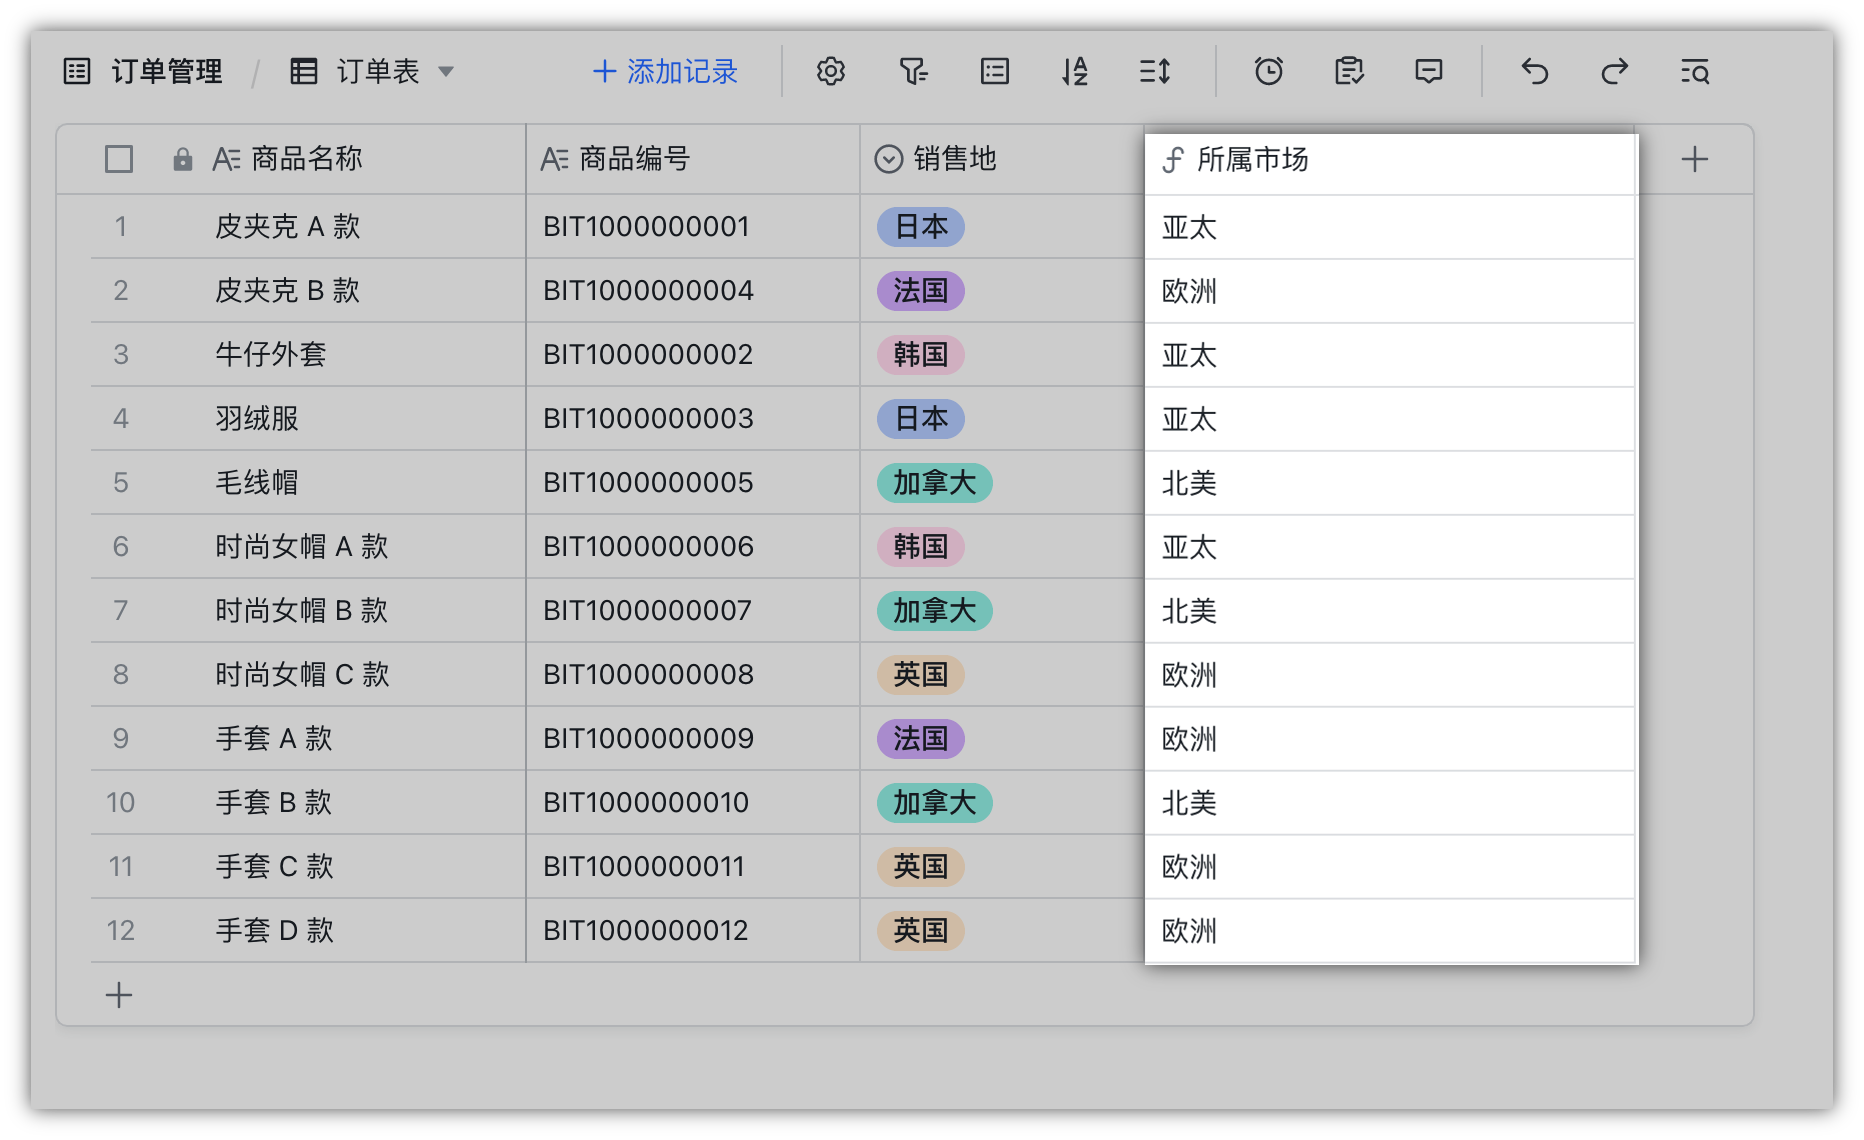Open the comments bubble icon
The height and width of the screenshot is (1140, 1864).
(x=1428, y=71)
